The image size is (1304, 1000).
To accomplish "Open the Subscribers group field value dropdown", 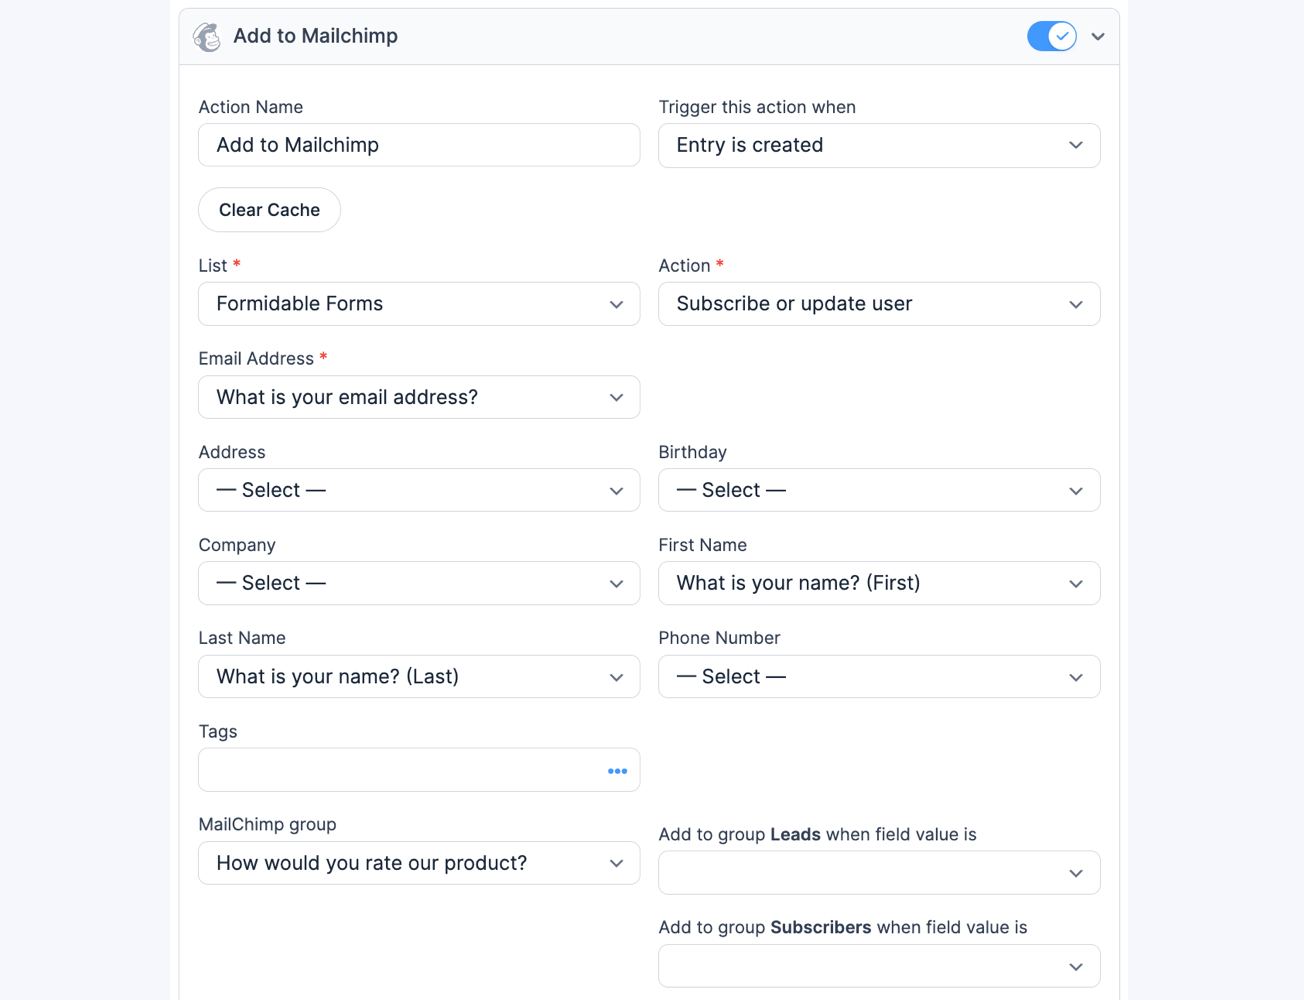I will click(879, 966).
